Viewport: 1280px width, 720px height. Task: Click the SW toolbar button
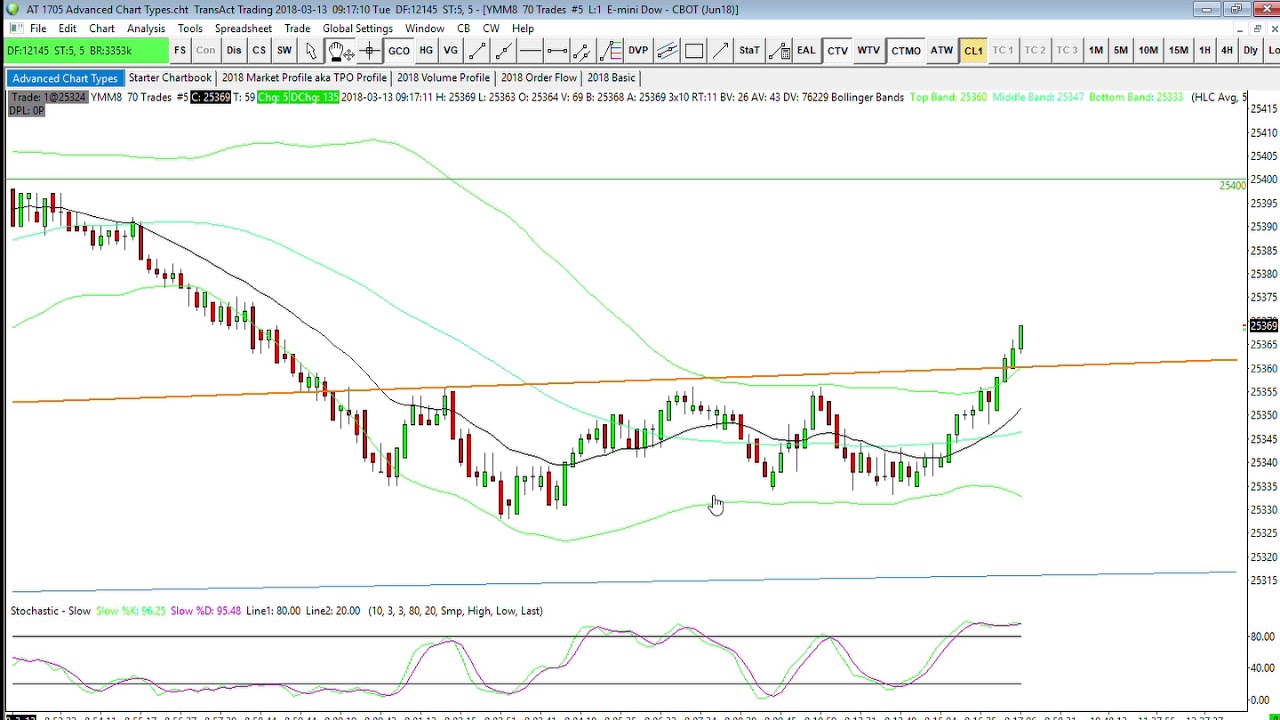[285, 50]
